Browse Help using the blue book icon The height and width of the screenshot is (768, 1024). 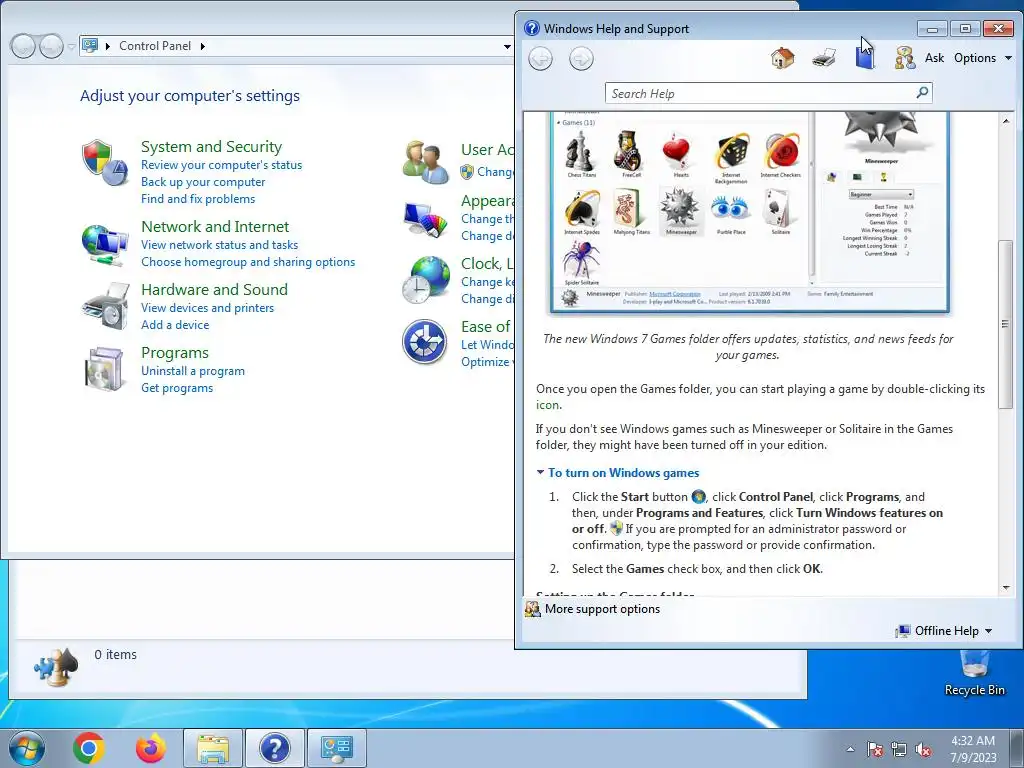[865, 58]
